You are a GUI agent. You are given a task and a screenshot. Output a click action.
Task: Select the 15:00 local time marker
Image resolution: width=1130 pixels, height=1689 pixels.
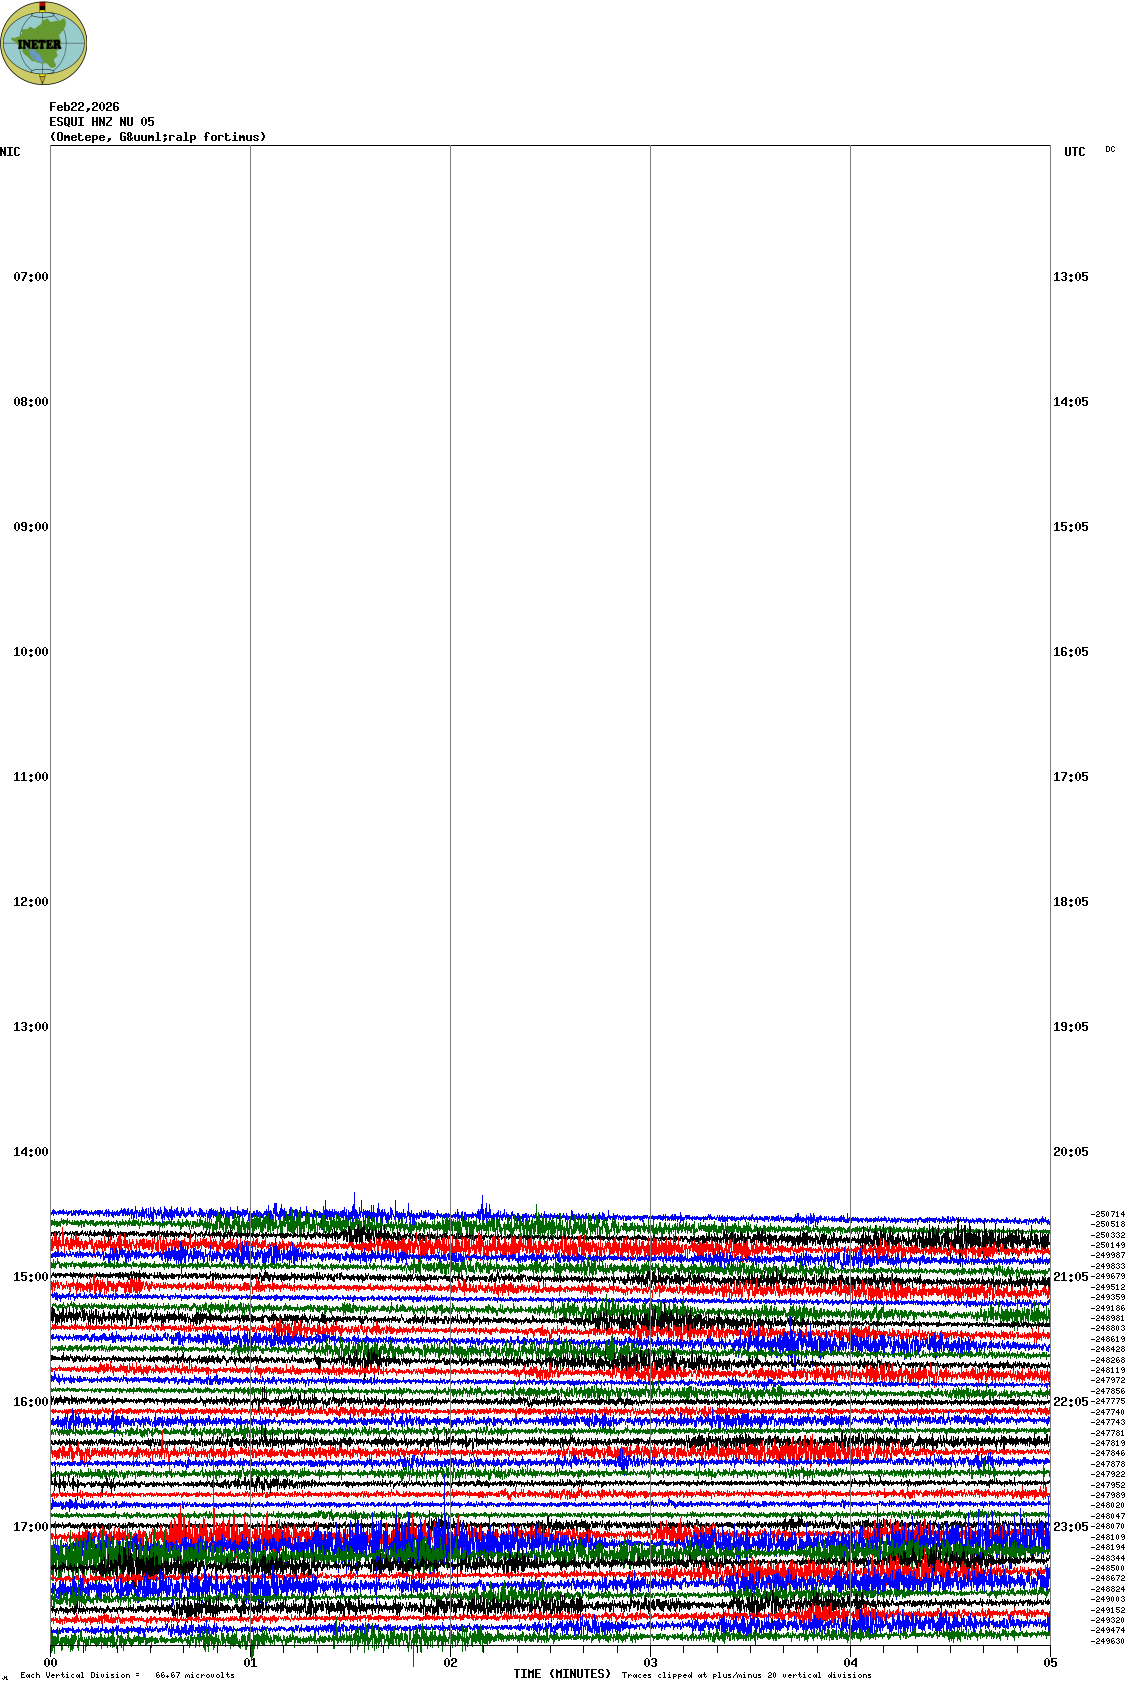pyautogui.click(x=30, y=1277)
